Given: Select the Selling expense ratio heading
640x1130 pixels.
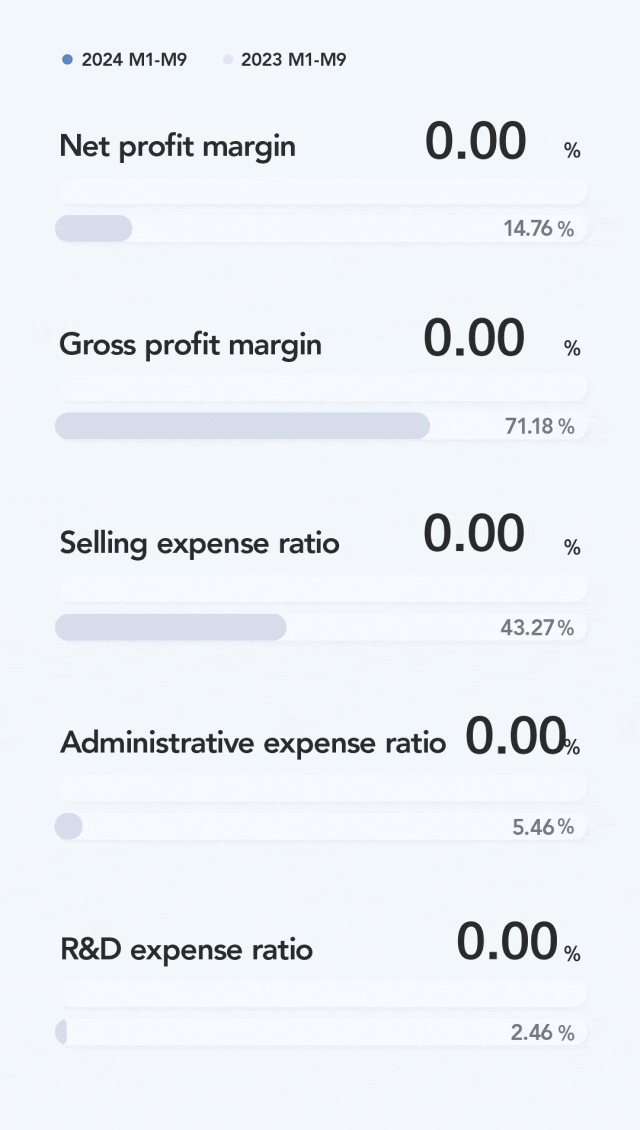Looking at the screenshot, I should (200, 543).
